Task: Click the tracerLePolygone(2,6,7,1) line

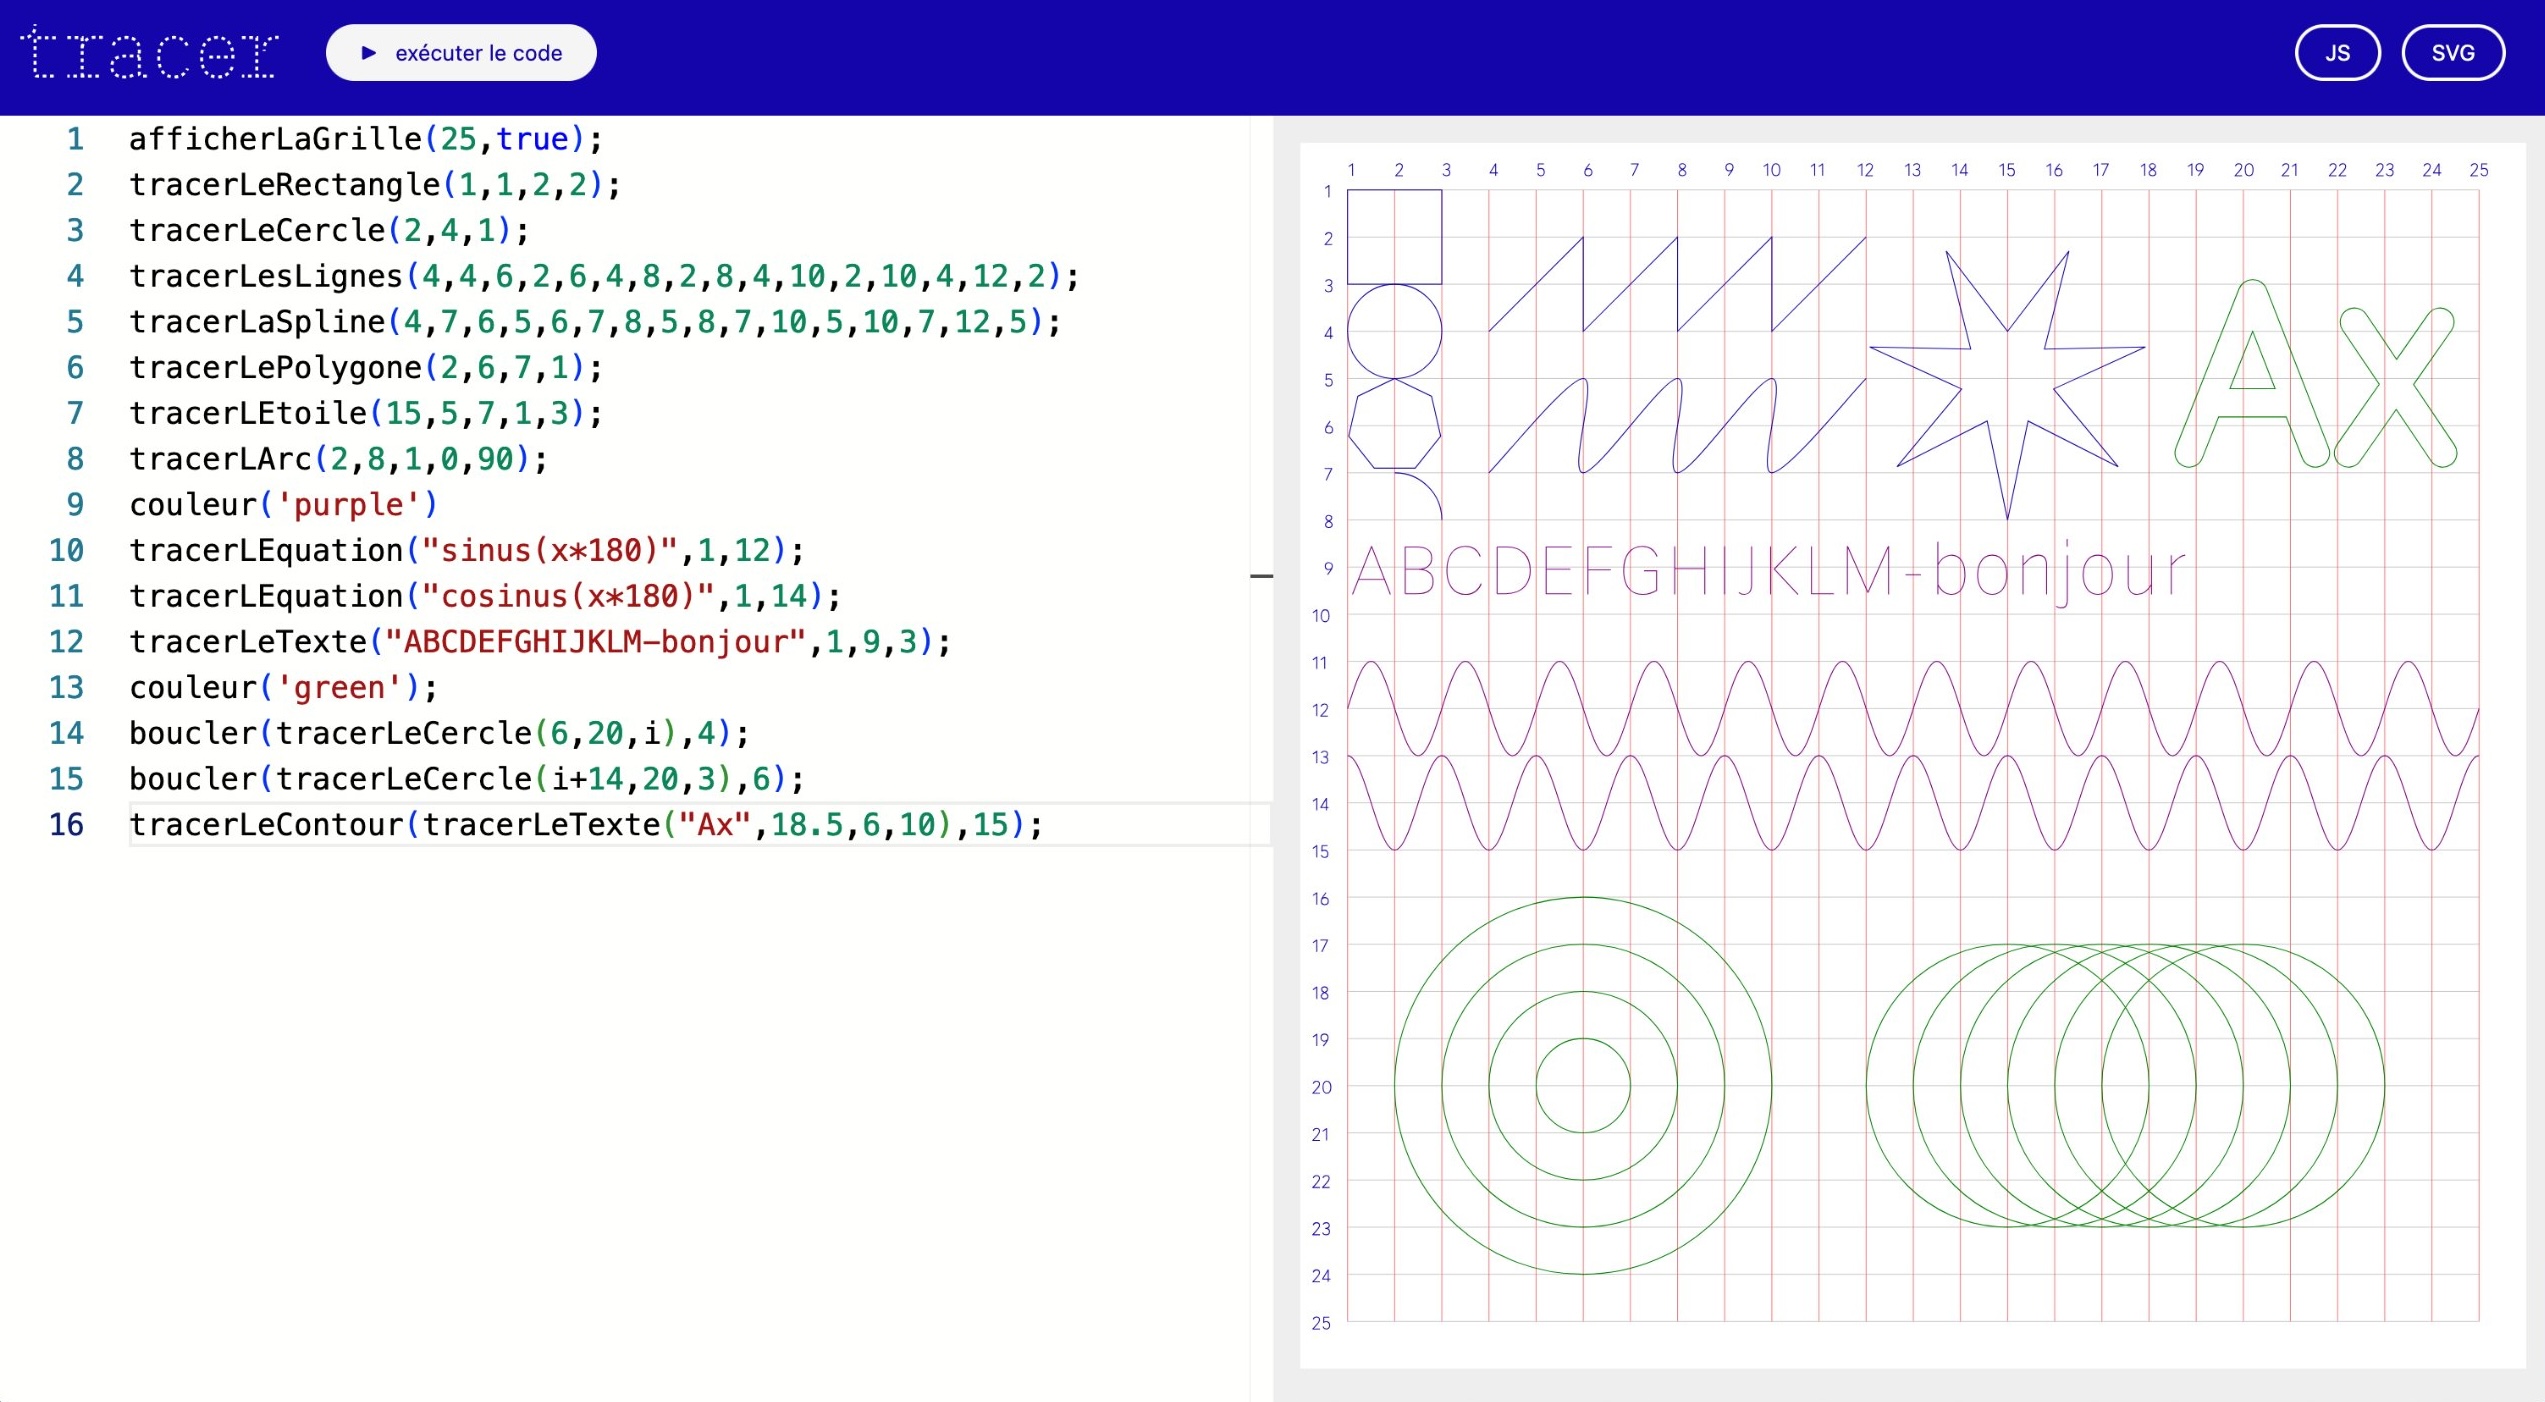Action: tap(366, 368)
